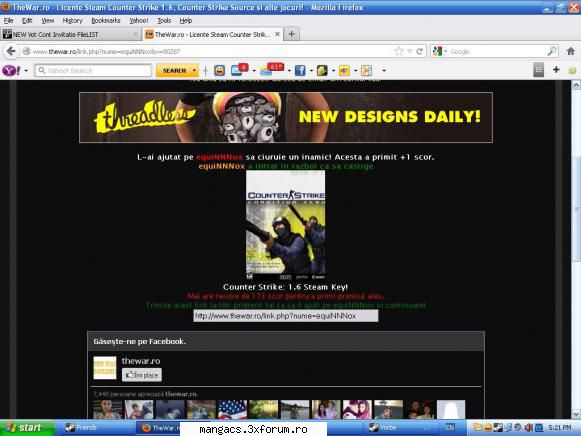Open the Edit menu
Image resolution: width=581 pixels, height=436 pixels.
[x=27, y=21]
